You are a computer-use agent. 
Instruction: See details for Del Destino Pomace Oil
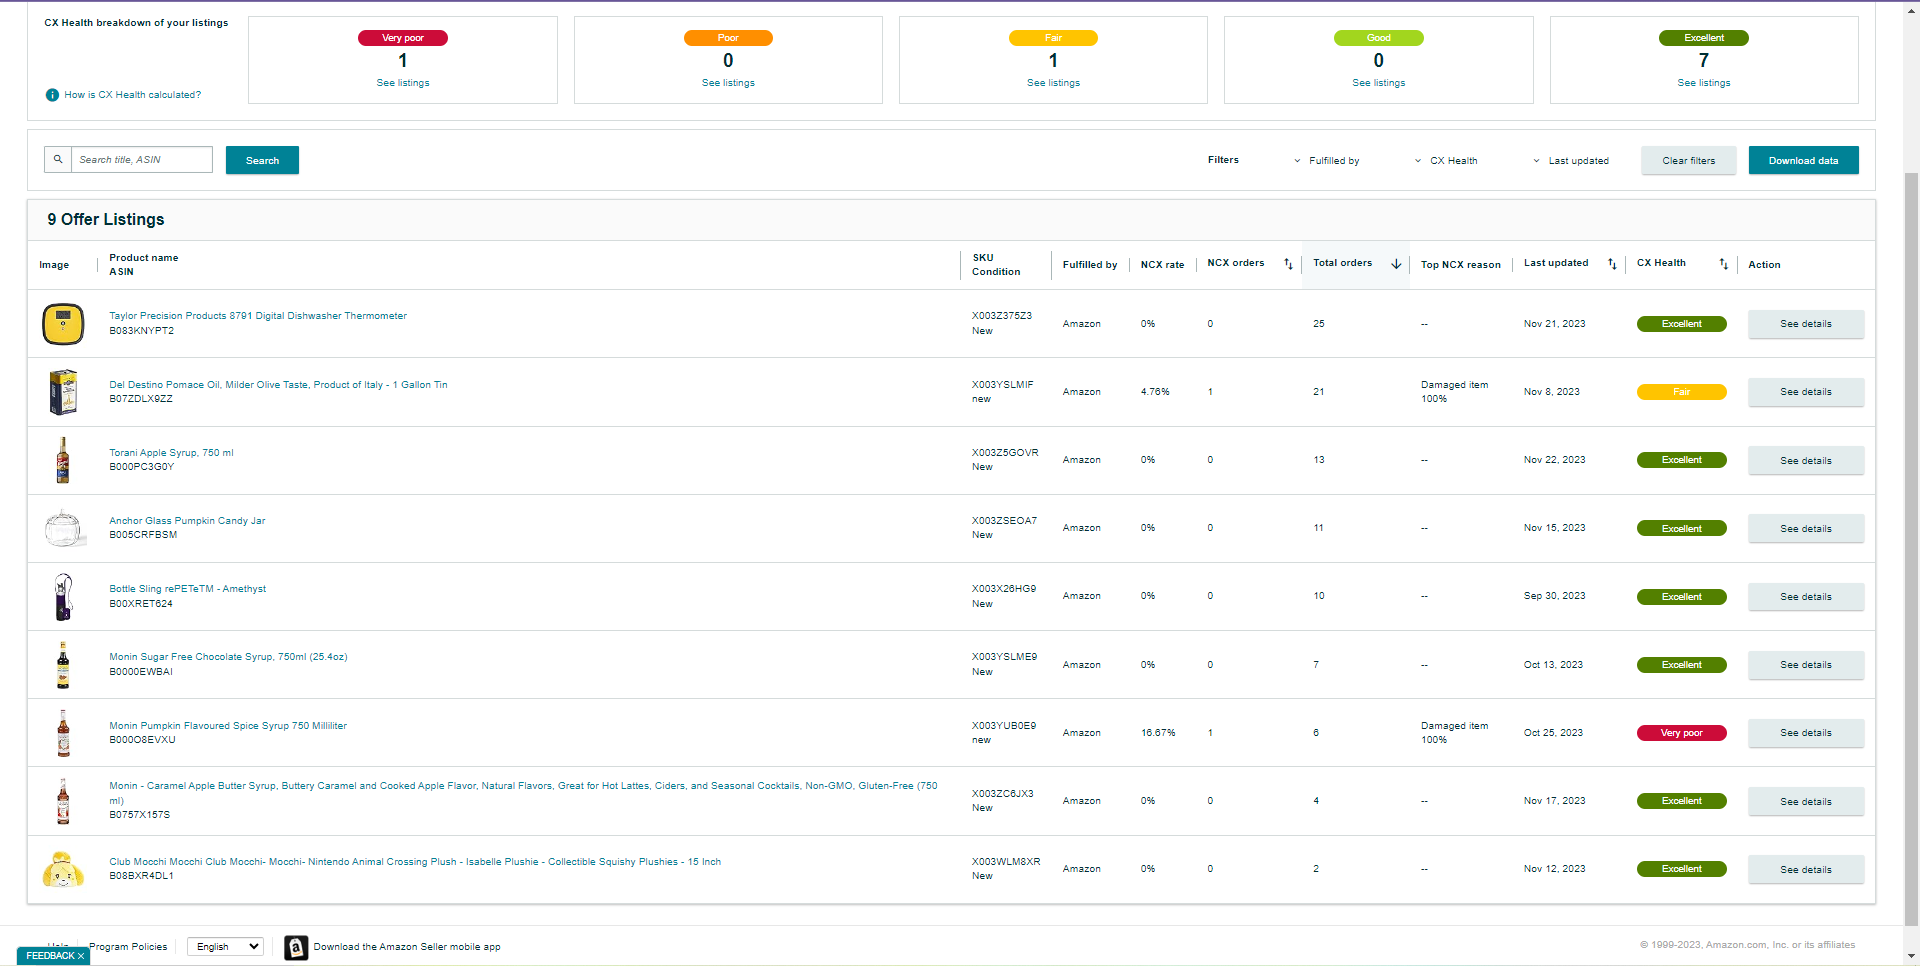(x=1805, y=392)
